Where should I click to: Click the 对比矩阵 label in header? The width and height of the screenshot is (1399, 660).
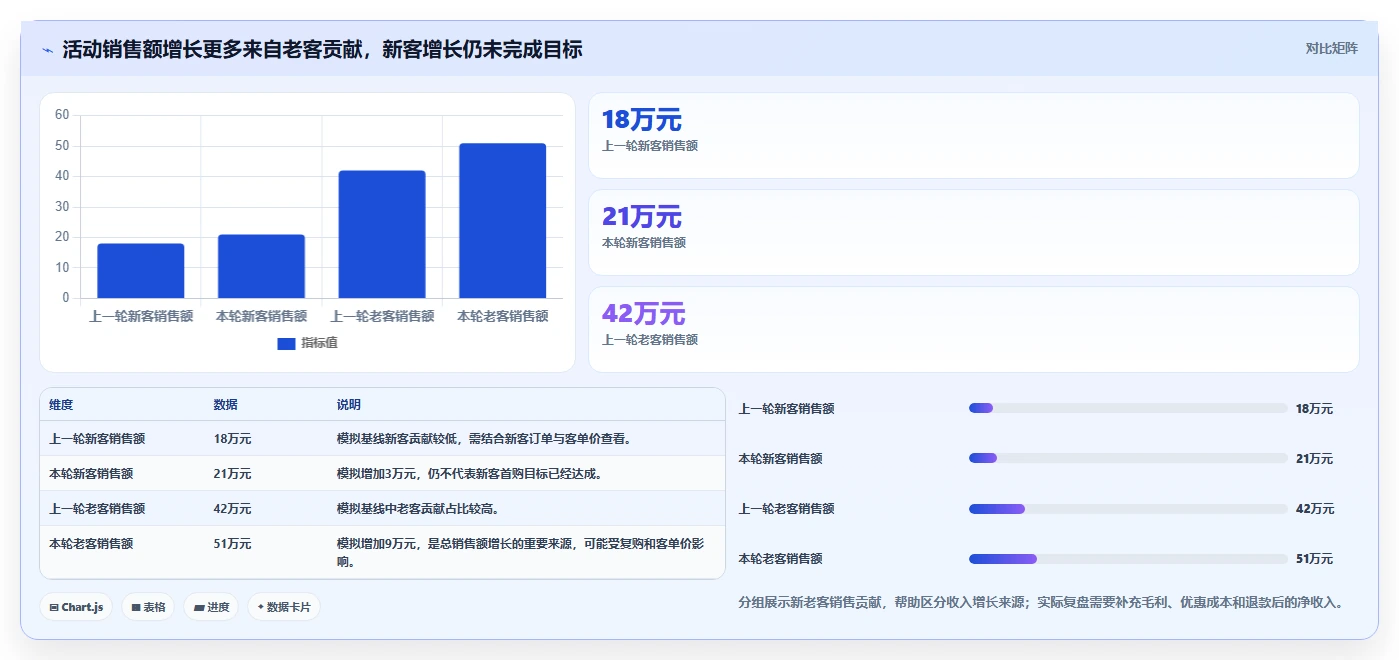coord(1331,48)
